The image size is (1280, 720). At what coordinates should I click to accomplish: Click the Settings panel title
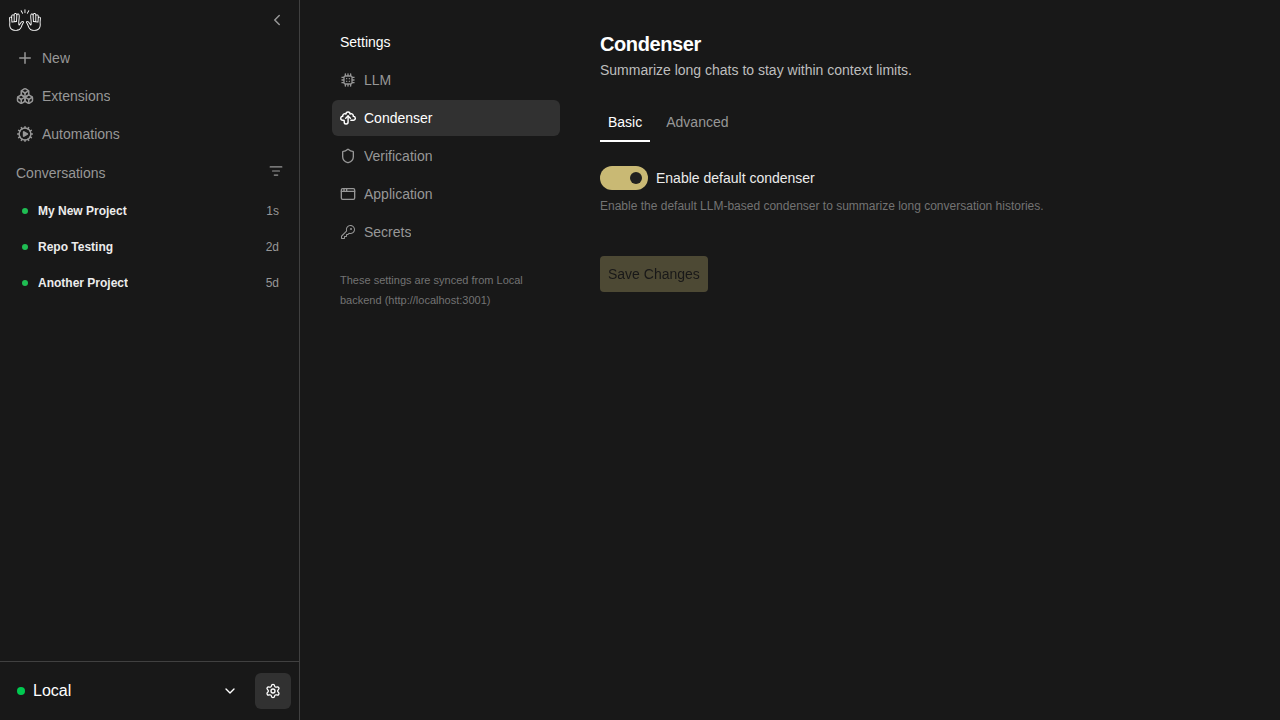click(x=365, y=42)
